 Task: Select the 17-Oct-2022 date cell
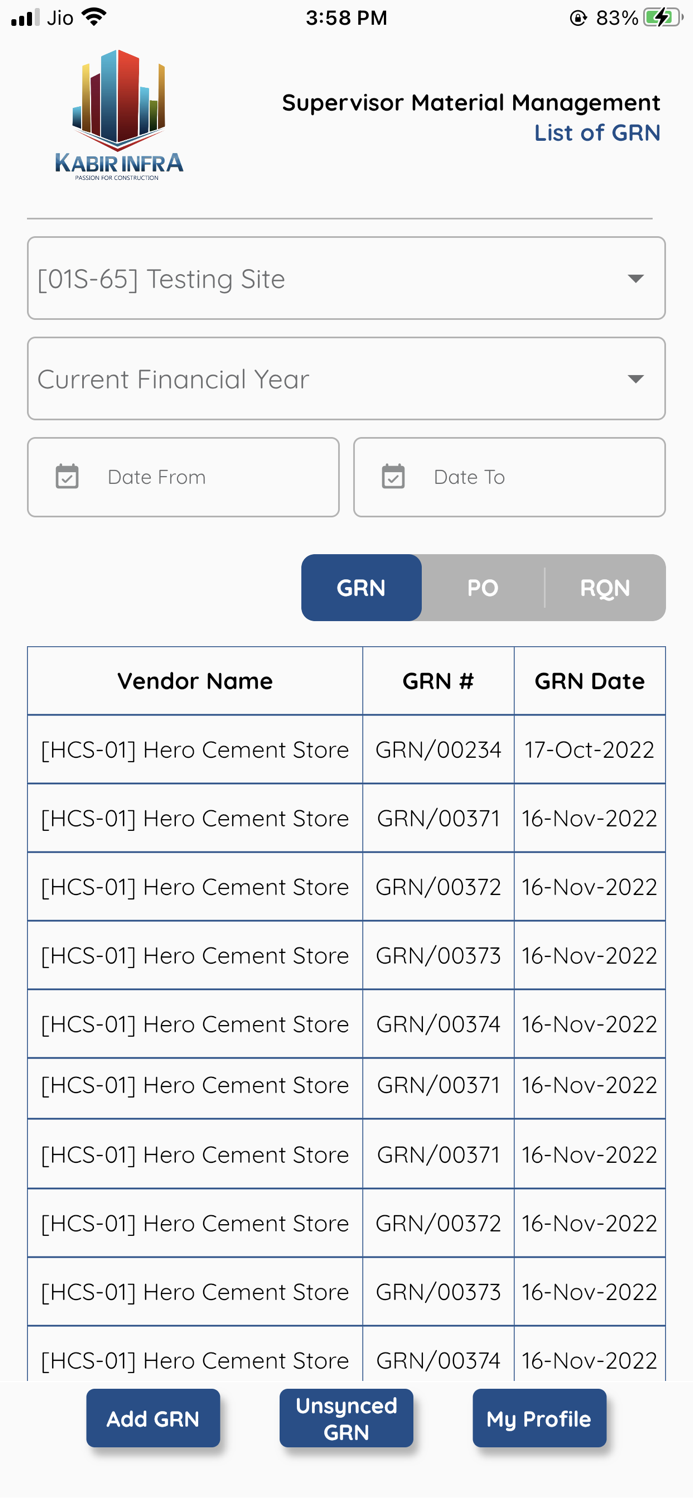point(590,749)
